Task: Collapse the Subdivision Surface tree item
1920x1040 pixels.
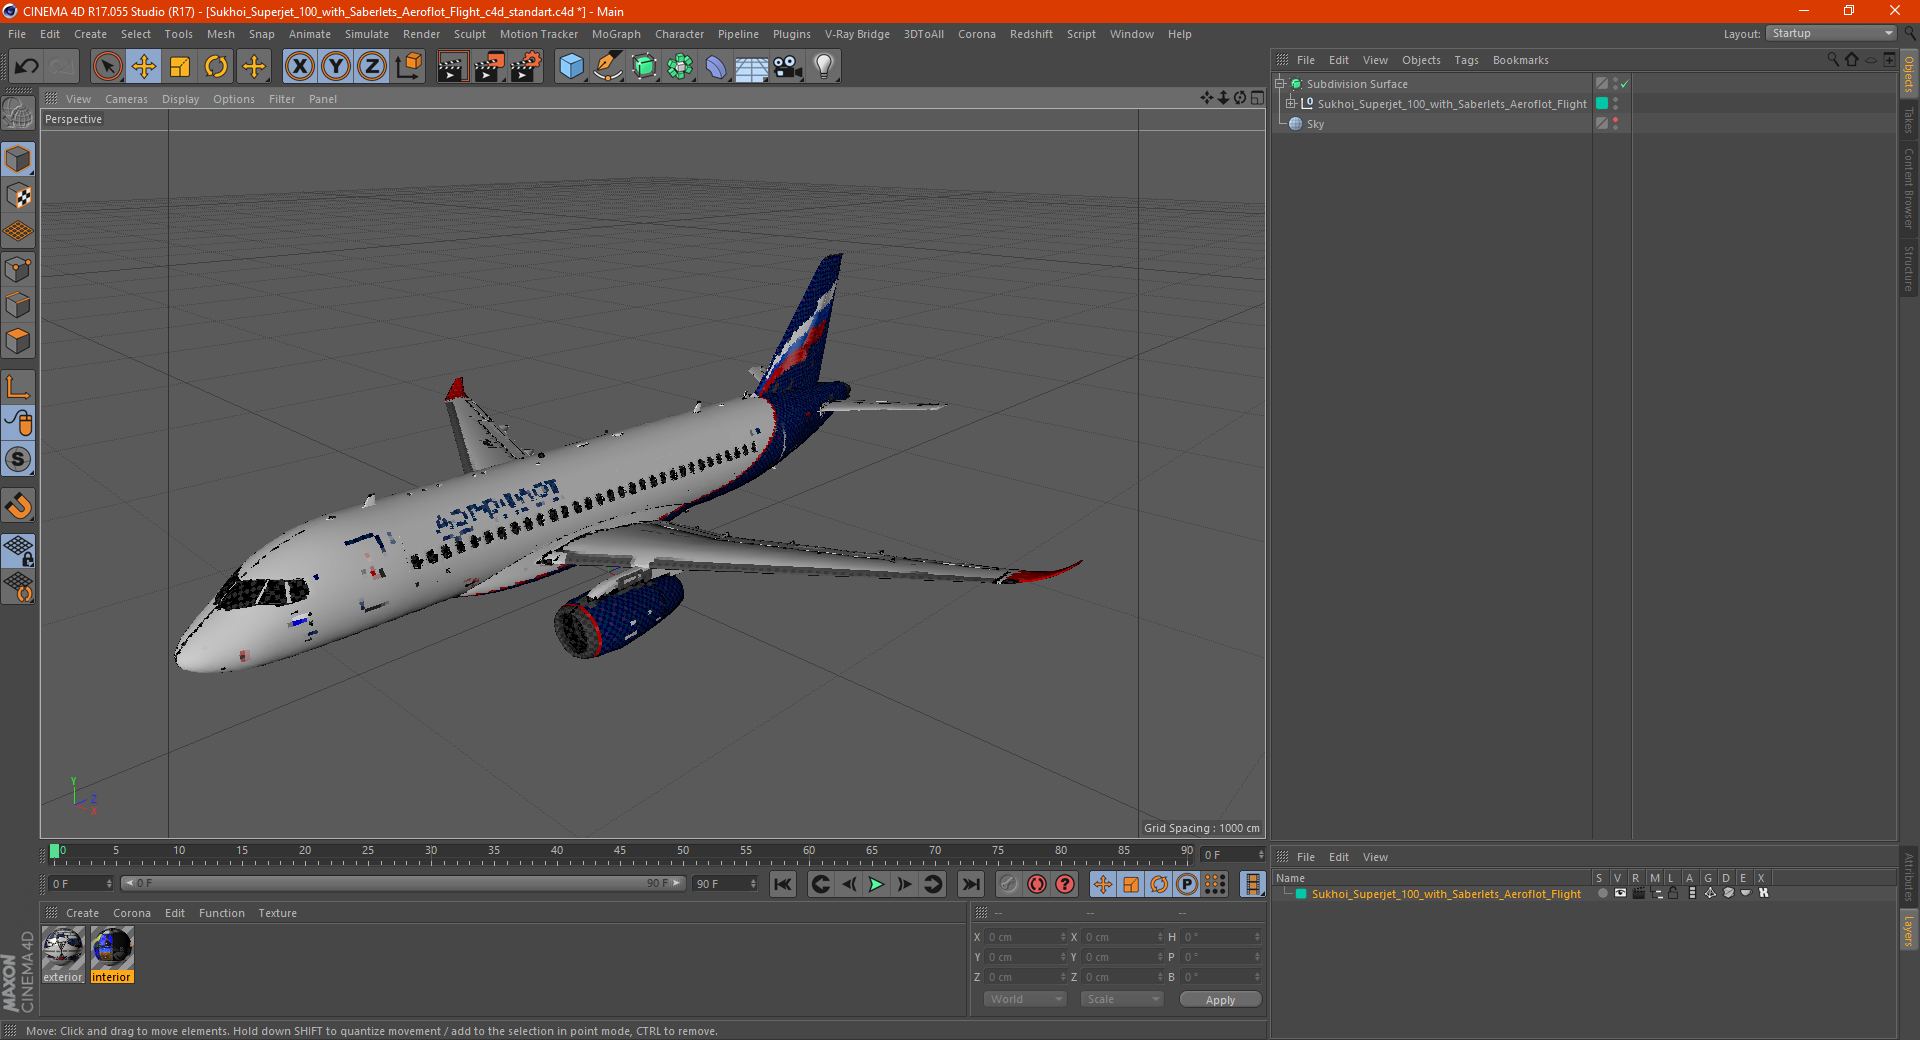Action: [1280, 84]
